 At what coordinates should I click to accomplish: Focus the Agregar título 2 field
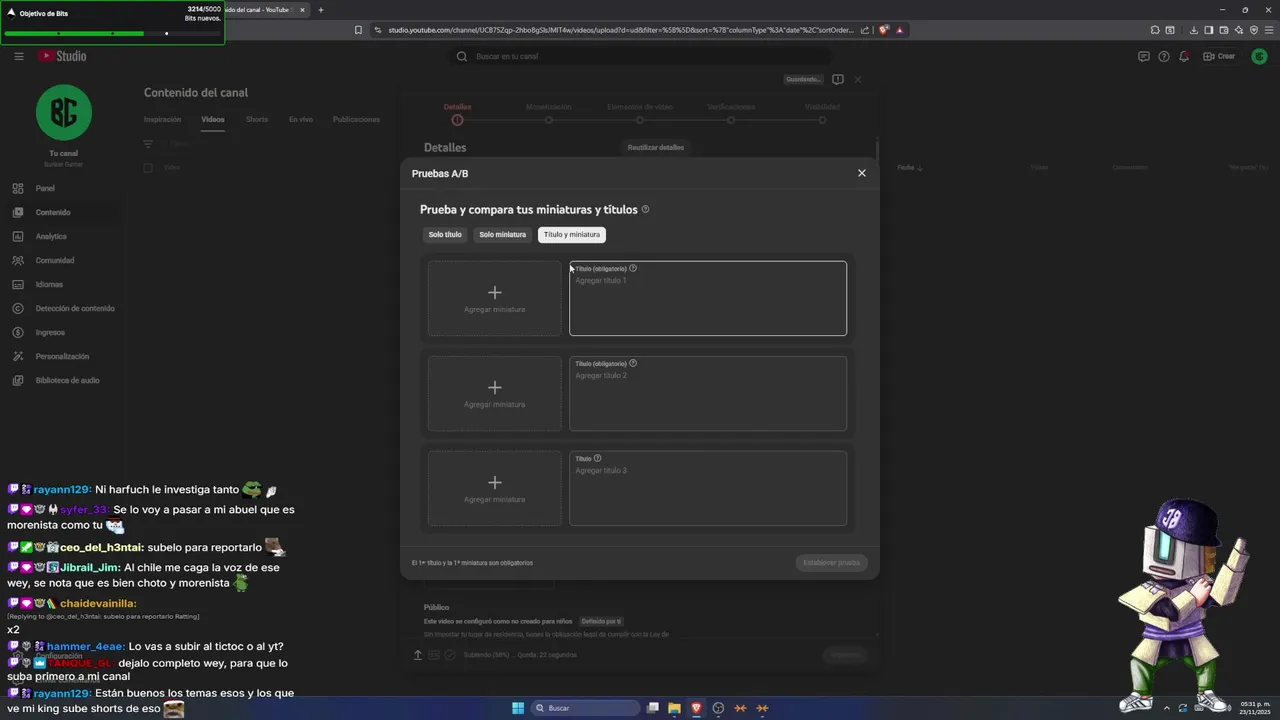pos(708,393)
